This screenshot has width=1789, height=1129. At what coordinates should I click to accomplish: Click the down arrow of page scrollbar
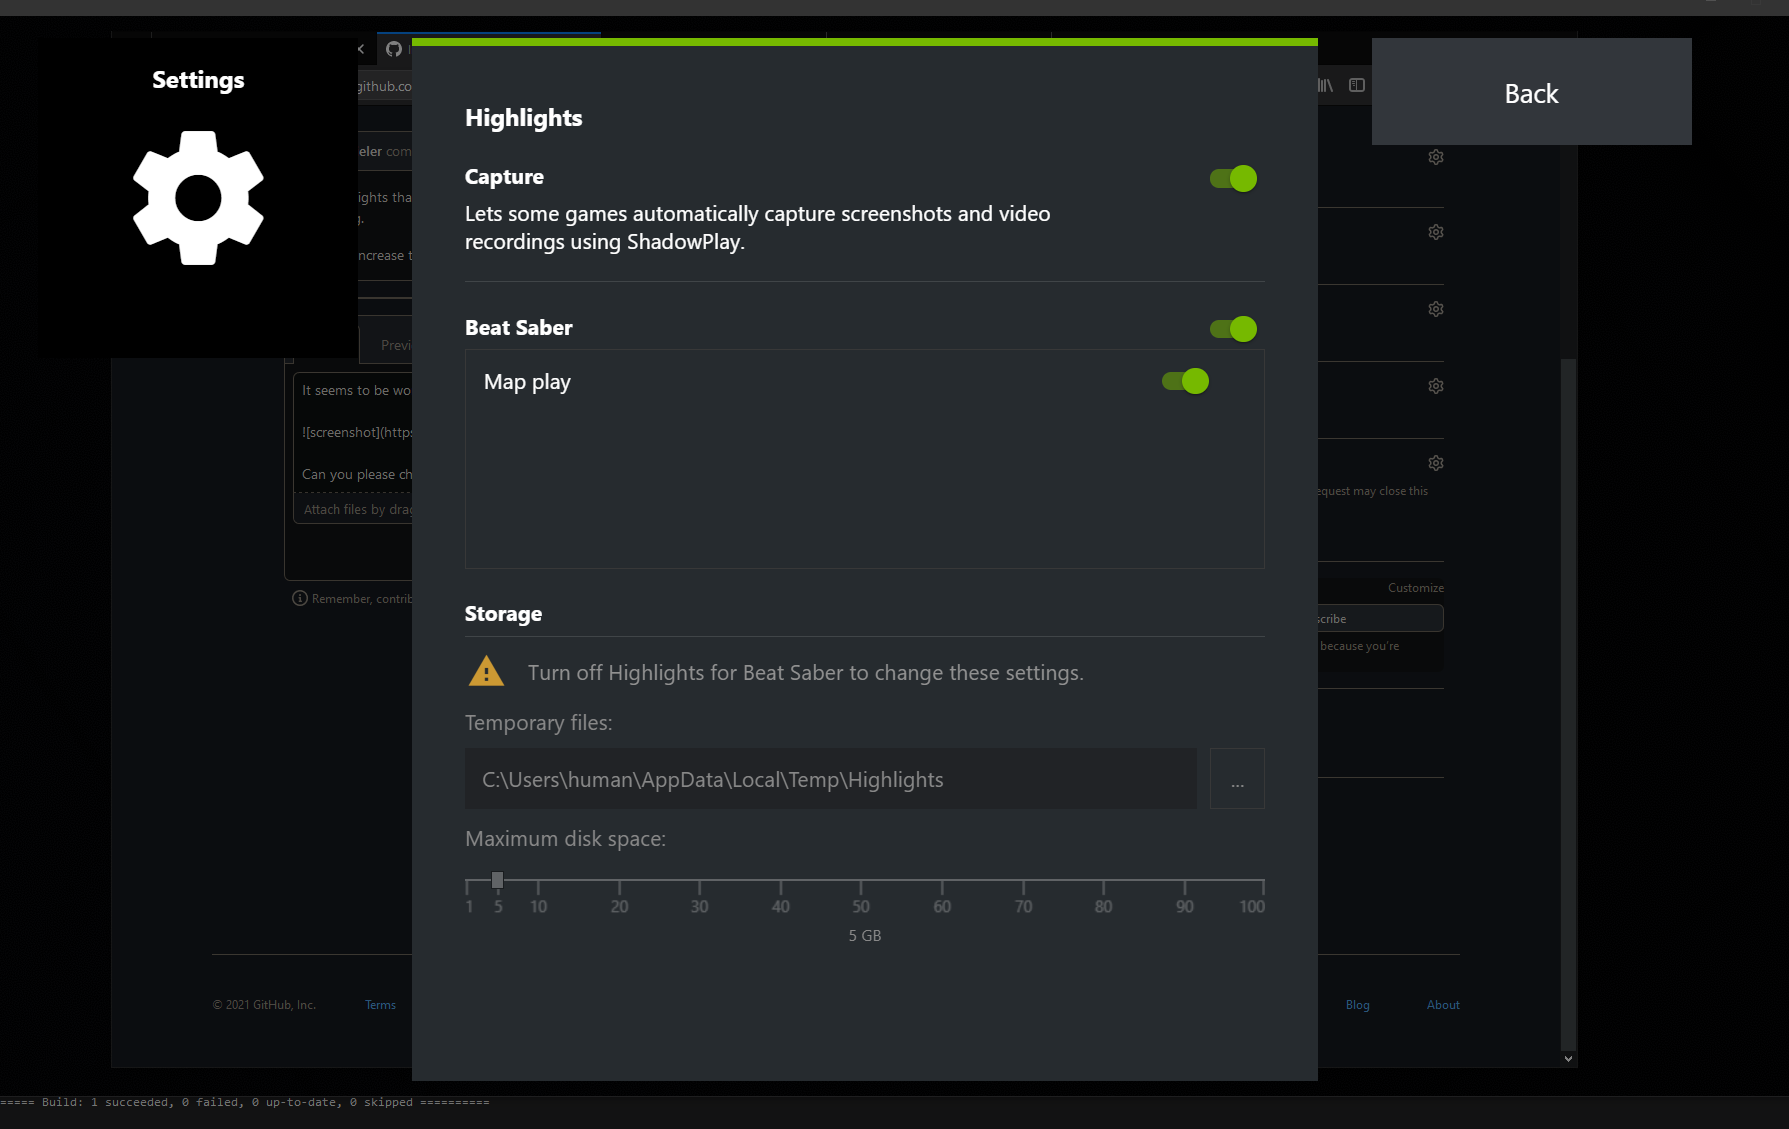pos(1568,1058)
